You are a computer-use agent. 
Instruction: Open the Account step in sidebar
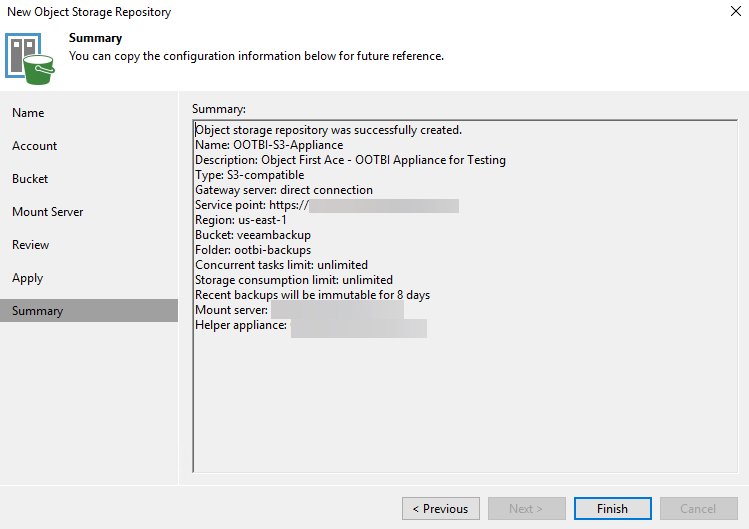(x=34, y=146)
